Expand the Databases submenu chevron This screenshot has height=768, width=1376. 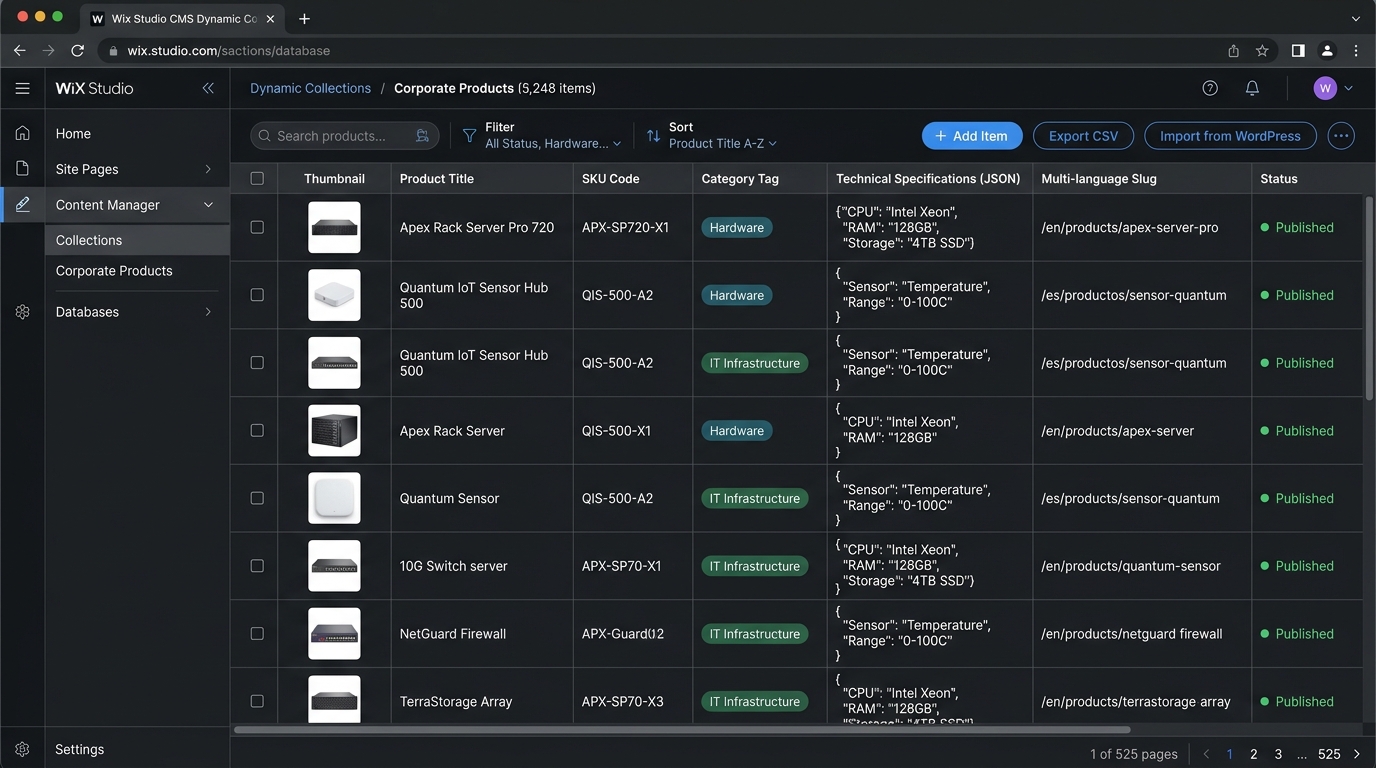tap(208, 312)
